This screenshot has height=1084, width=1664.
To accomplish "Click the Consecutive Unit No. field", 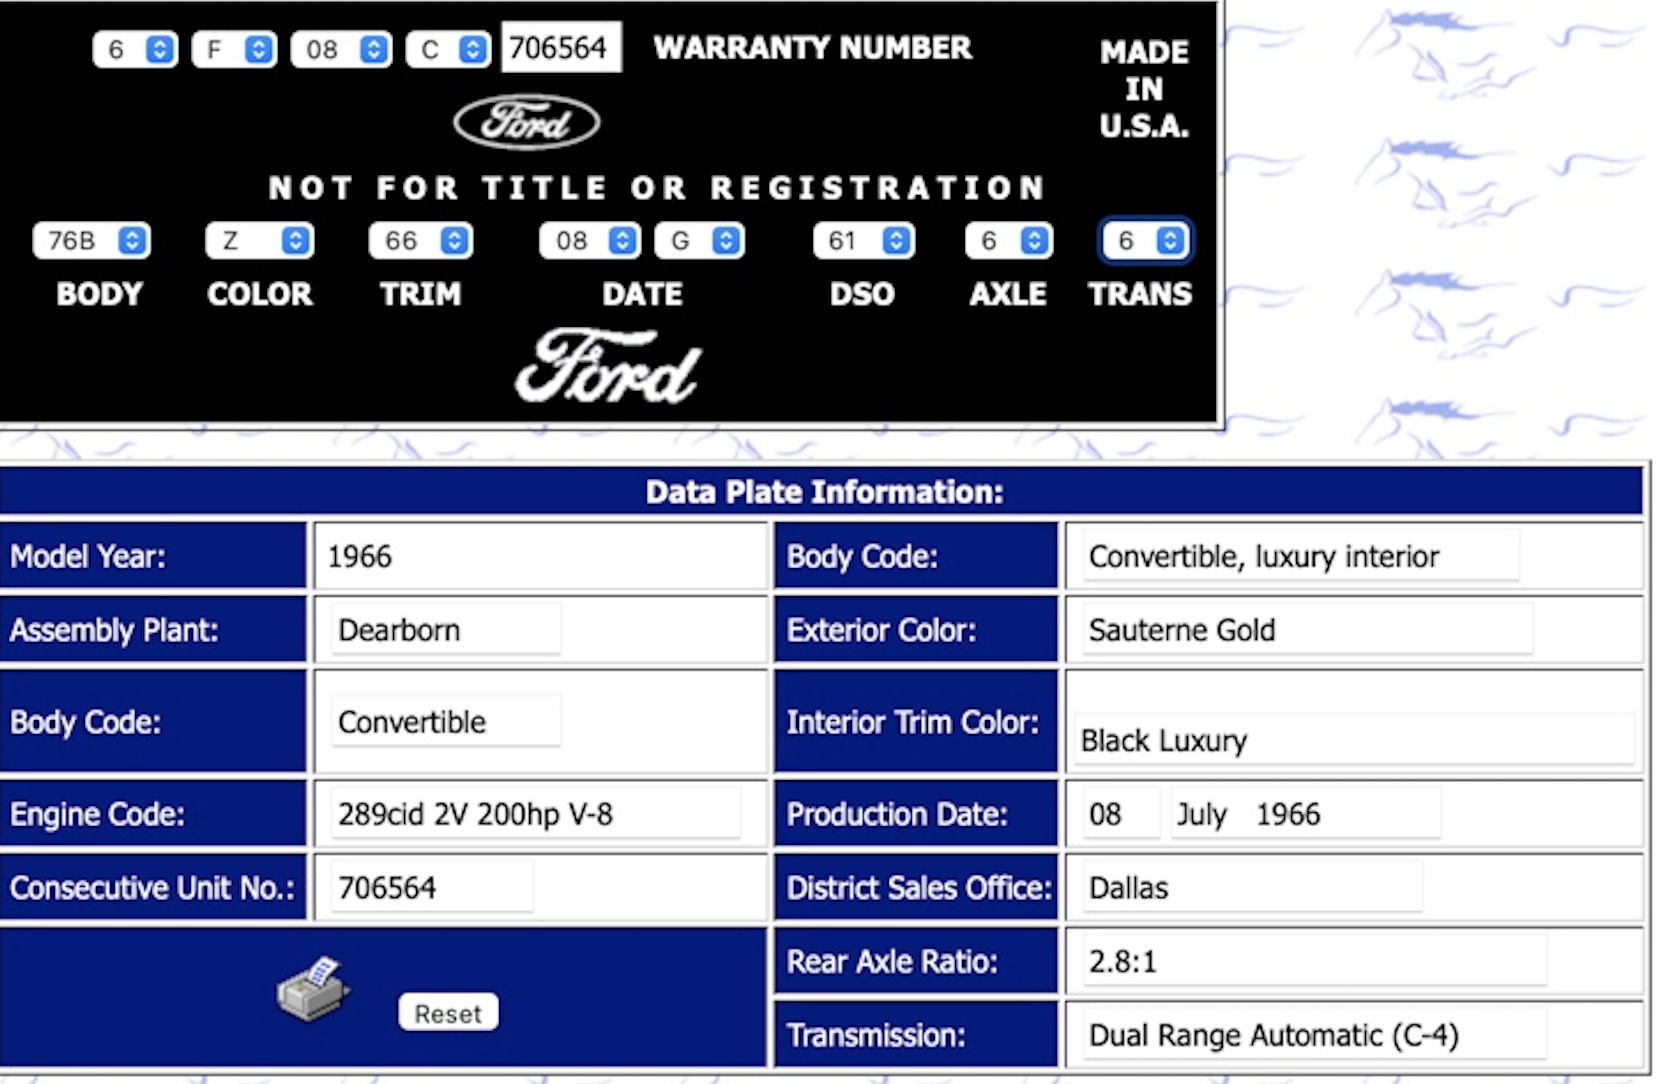I will [x=432, y=887].
